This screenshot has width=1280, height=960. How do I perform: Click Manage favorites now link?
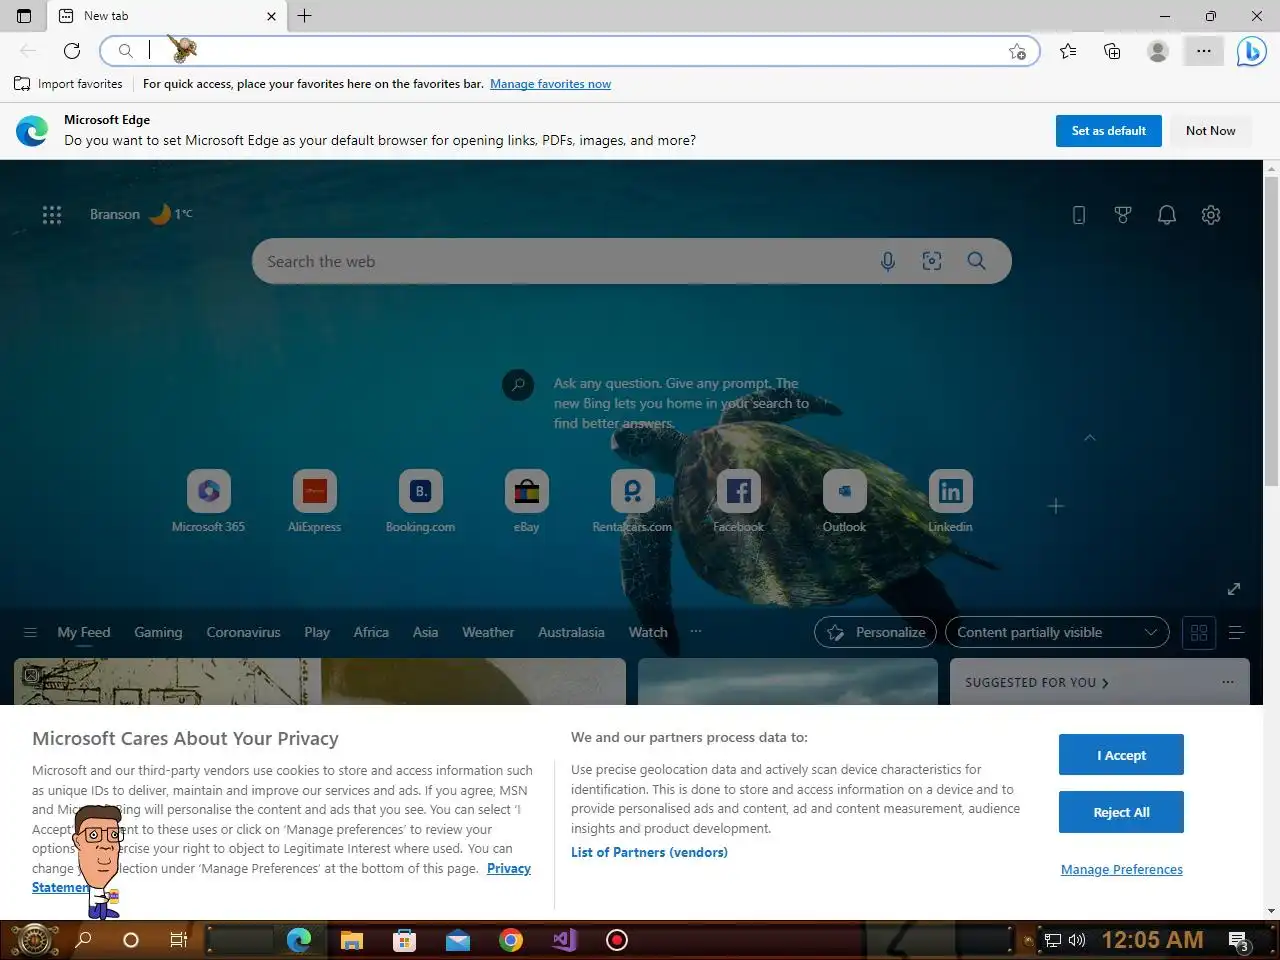550,84
